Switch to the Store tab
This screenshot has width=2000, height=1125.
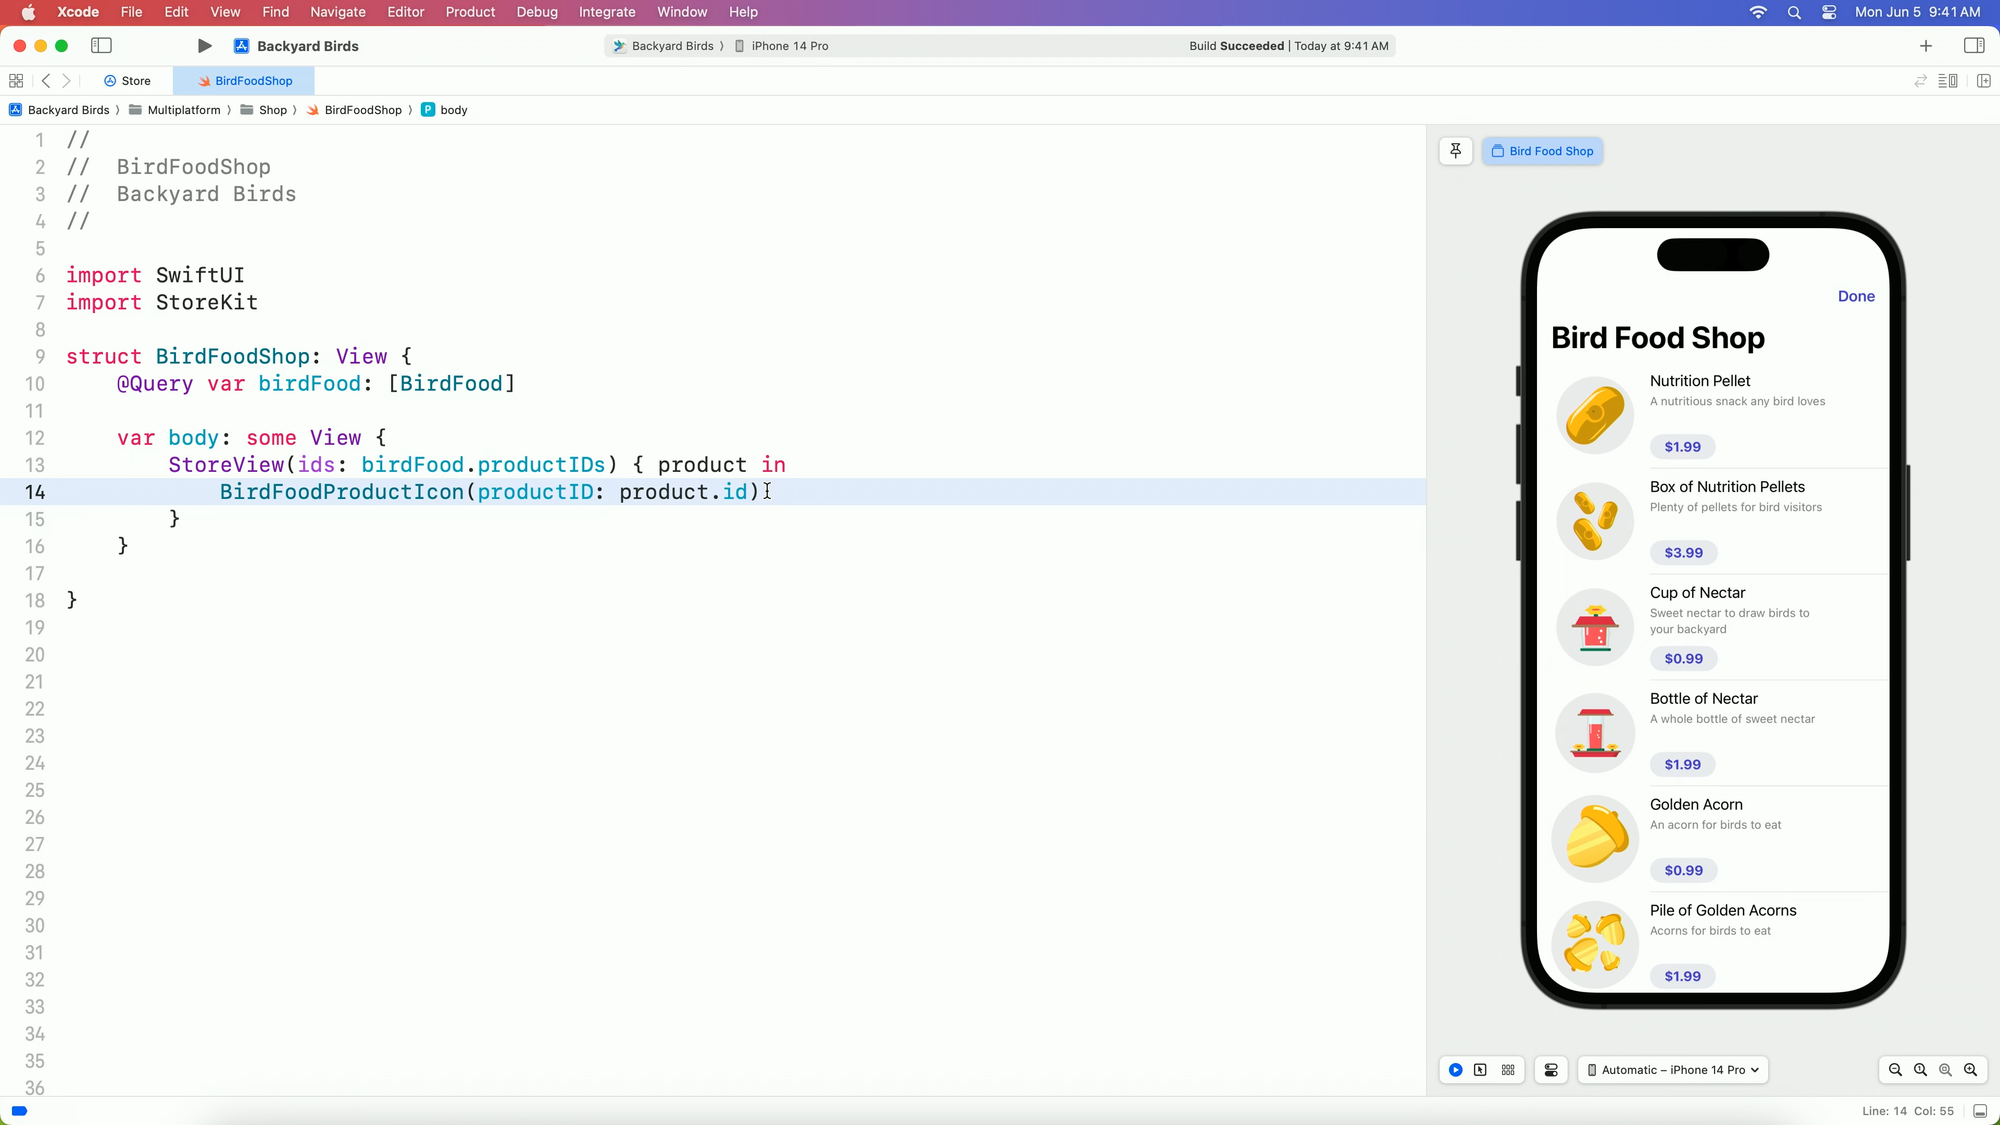(x=128, y=81)
